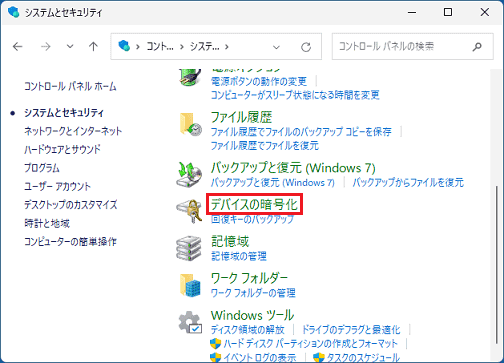Click the magnifier search icon
504x363 pixels.
pyautogui.click(x=477, y=47)
